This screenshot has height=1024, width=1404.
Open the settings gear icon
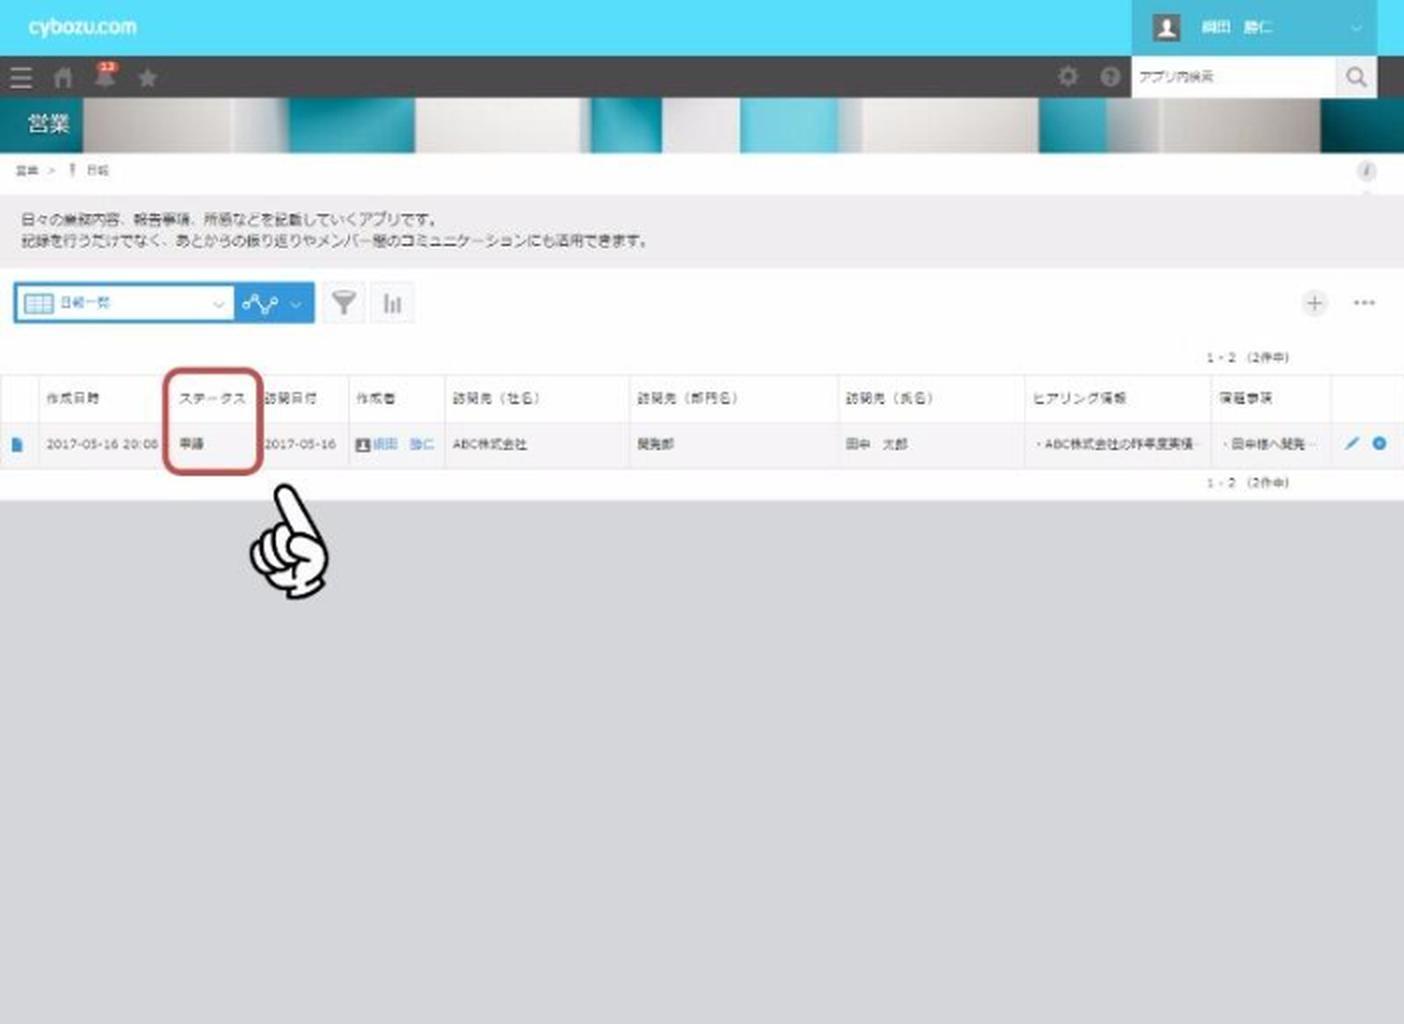click(1068, 77)
